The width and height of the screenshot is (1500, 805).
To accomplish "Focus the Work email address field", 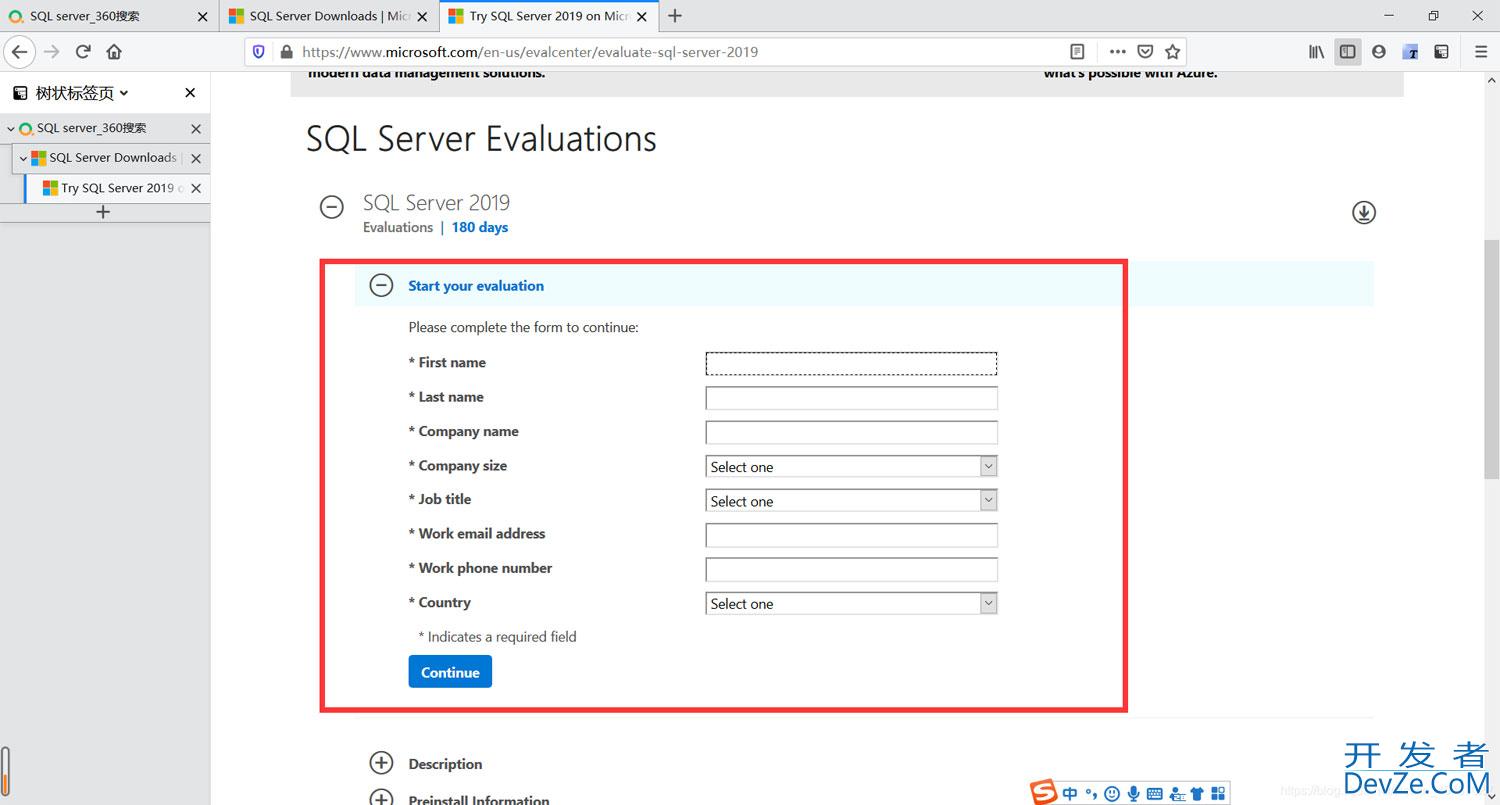I will [852, 535].
